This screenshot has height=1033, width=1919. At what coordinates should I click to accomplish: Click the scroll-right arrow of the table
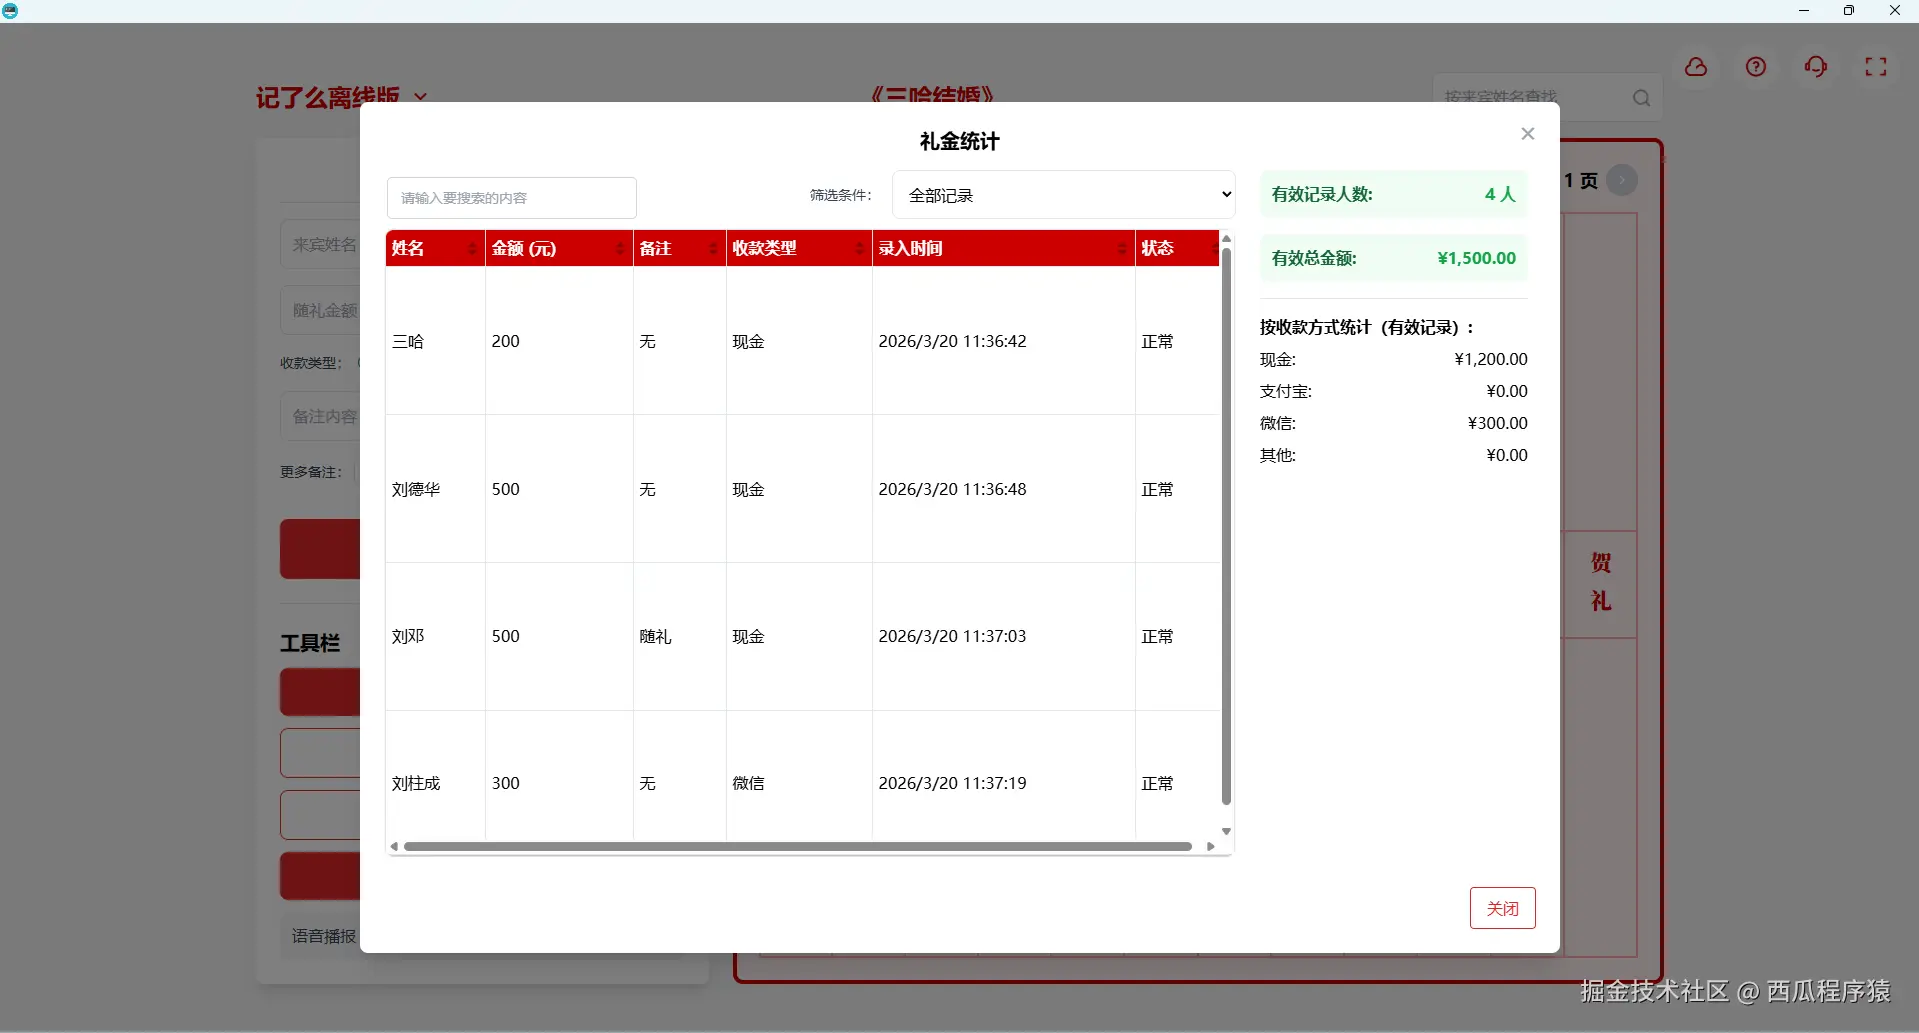1211,847
